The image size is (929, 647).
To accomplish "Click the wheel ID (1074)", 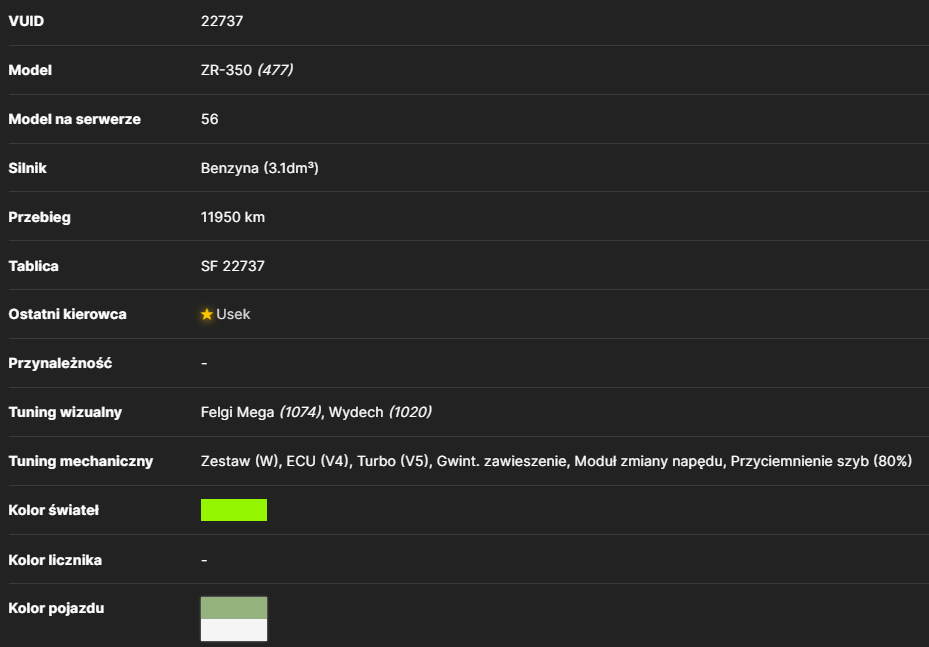I will point(300,412).
